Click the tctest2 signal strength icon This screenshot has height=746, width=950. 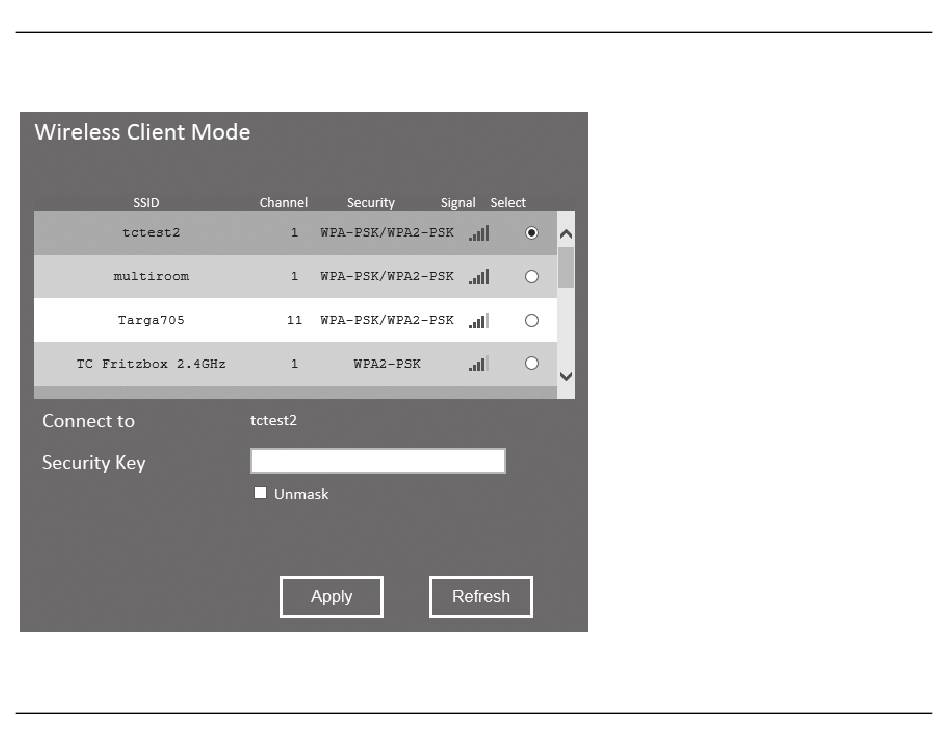[479, 233]
